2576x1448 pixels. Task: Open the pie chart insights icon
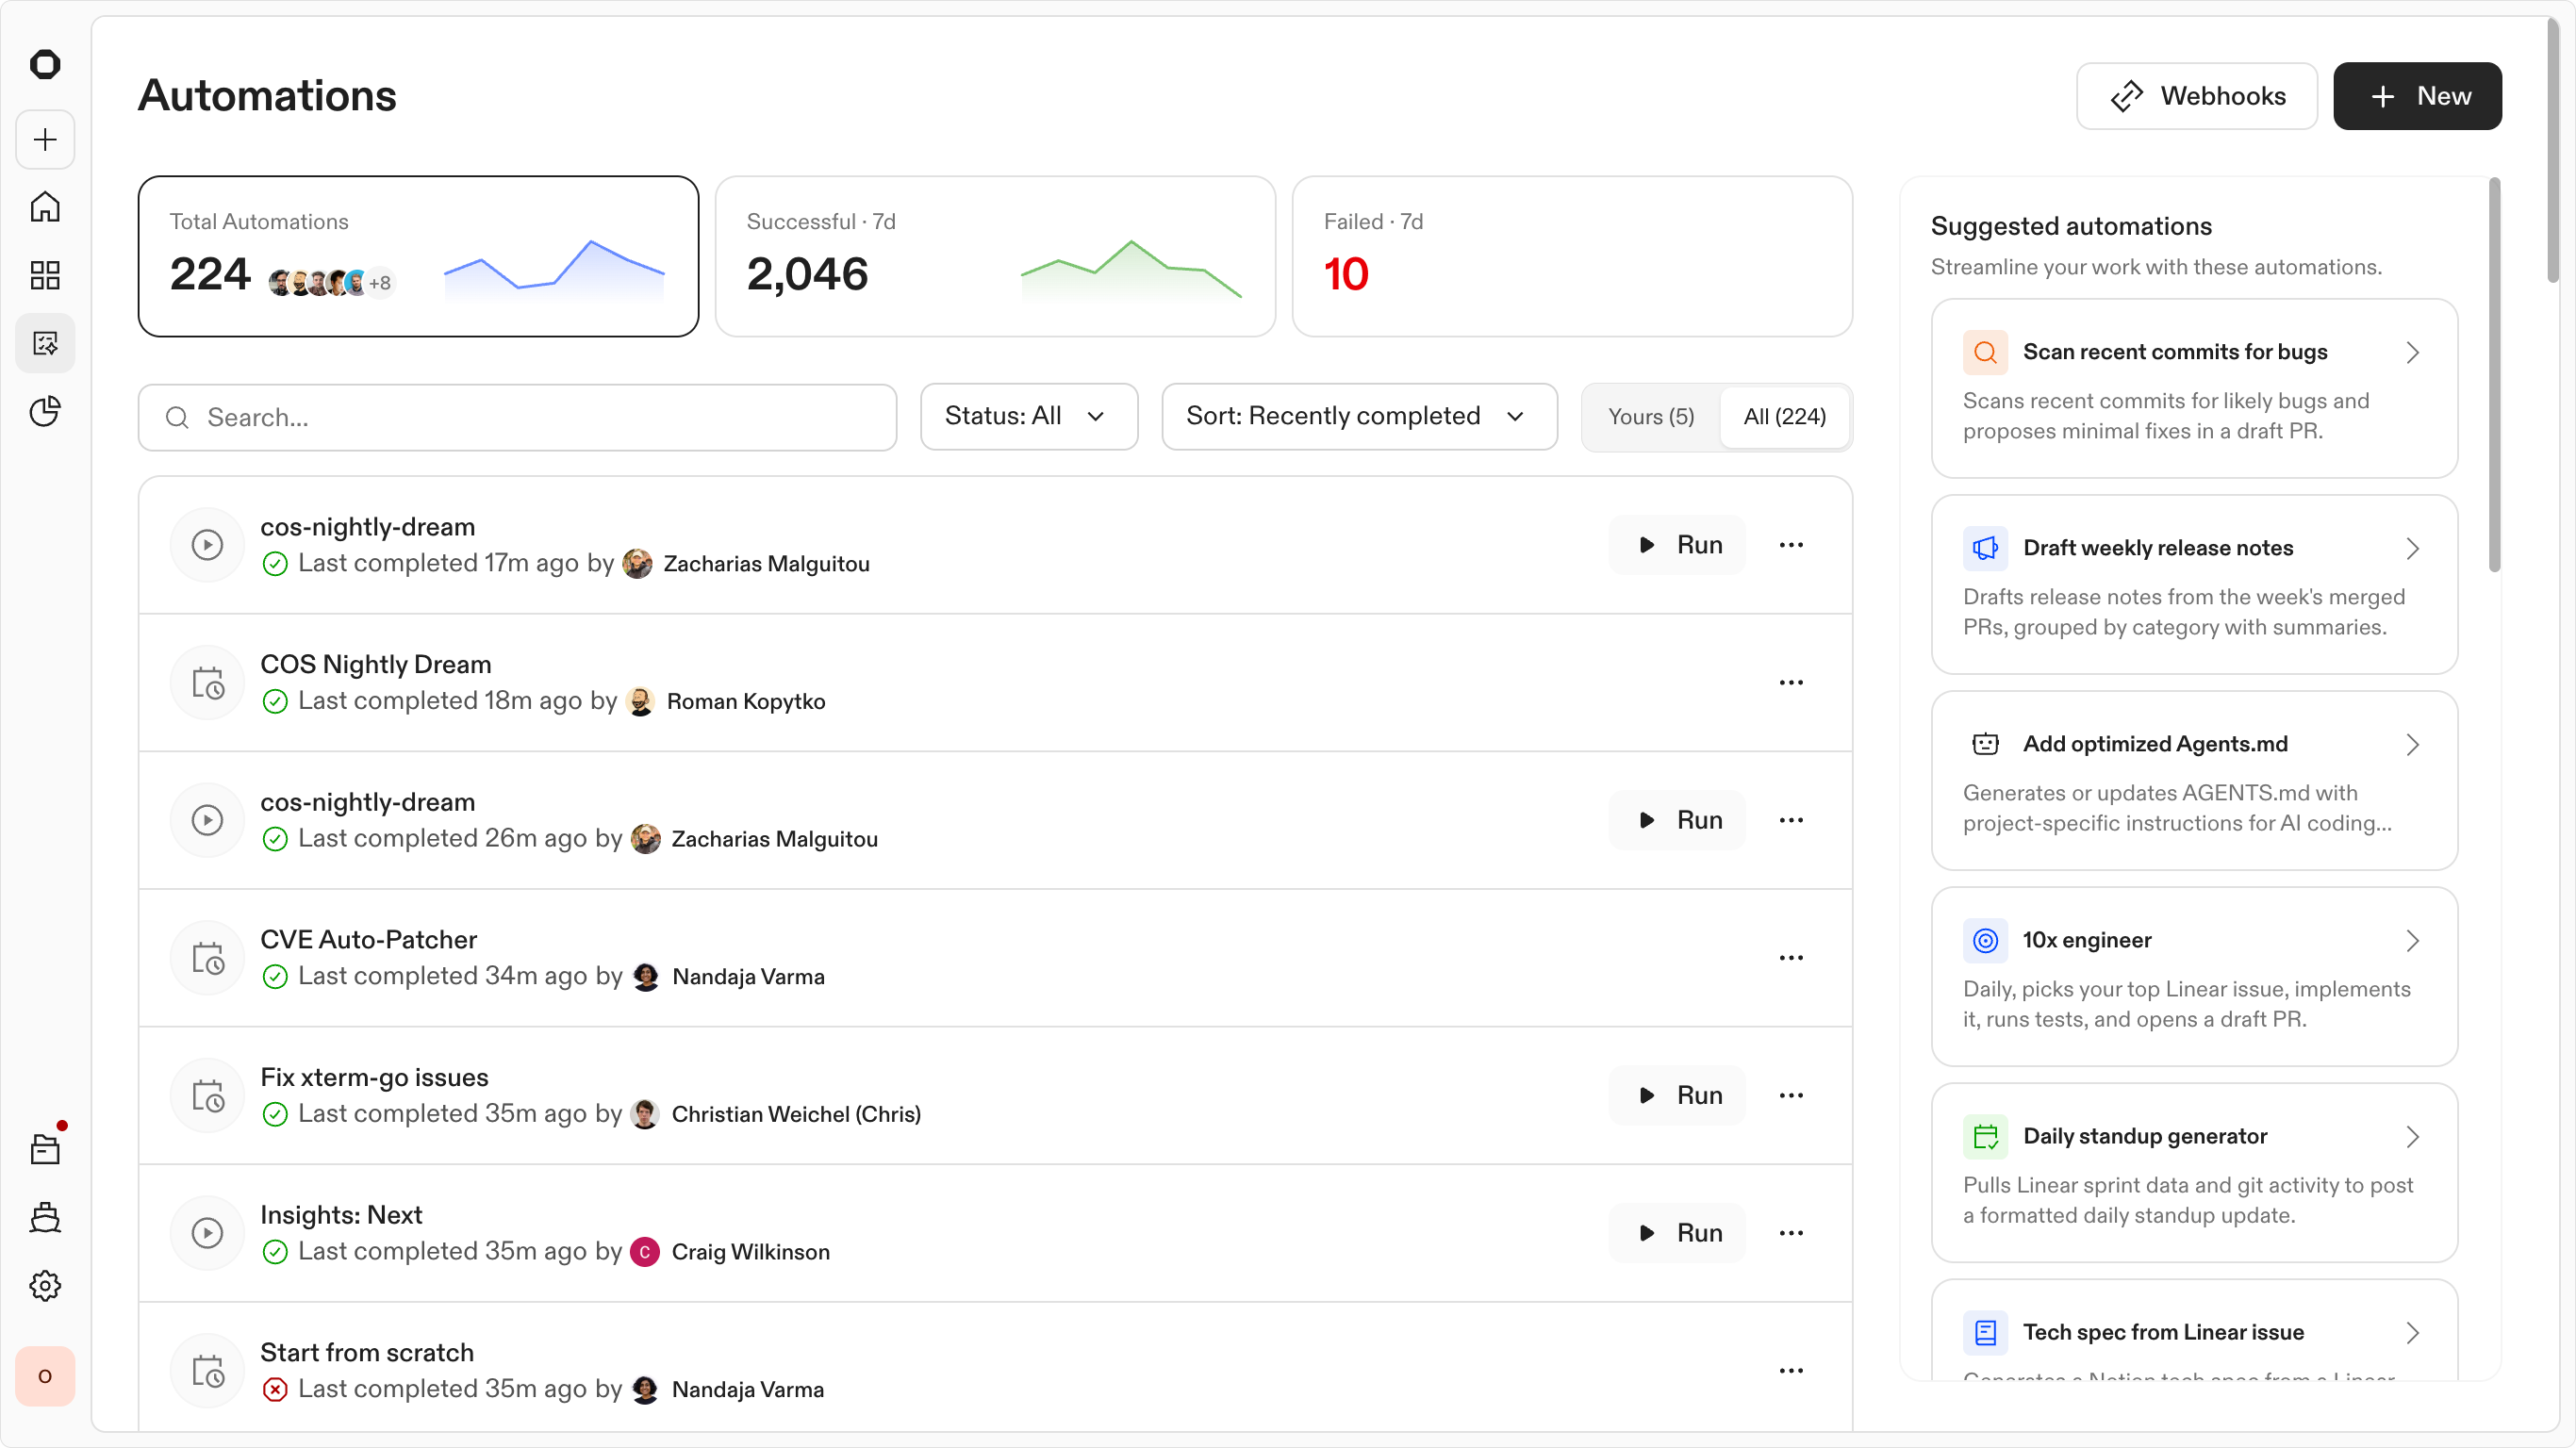(x=45, y=411)
